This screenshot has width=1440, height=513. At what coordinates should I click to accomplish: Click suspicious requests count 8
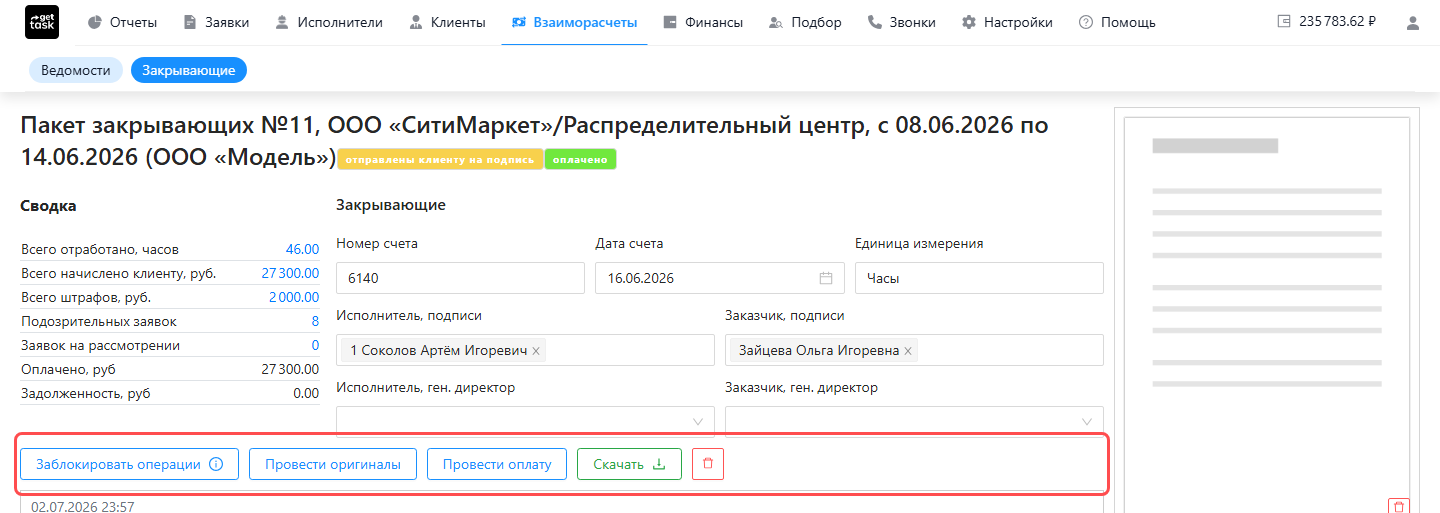(315, 321)
